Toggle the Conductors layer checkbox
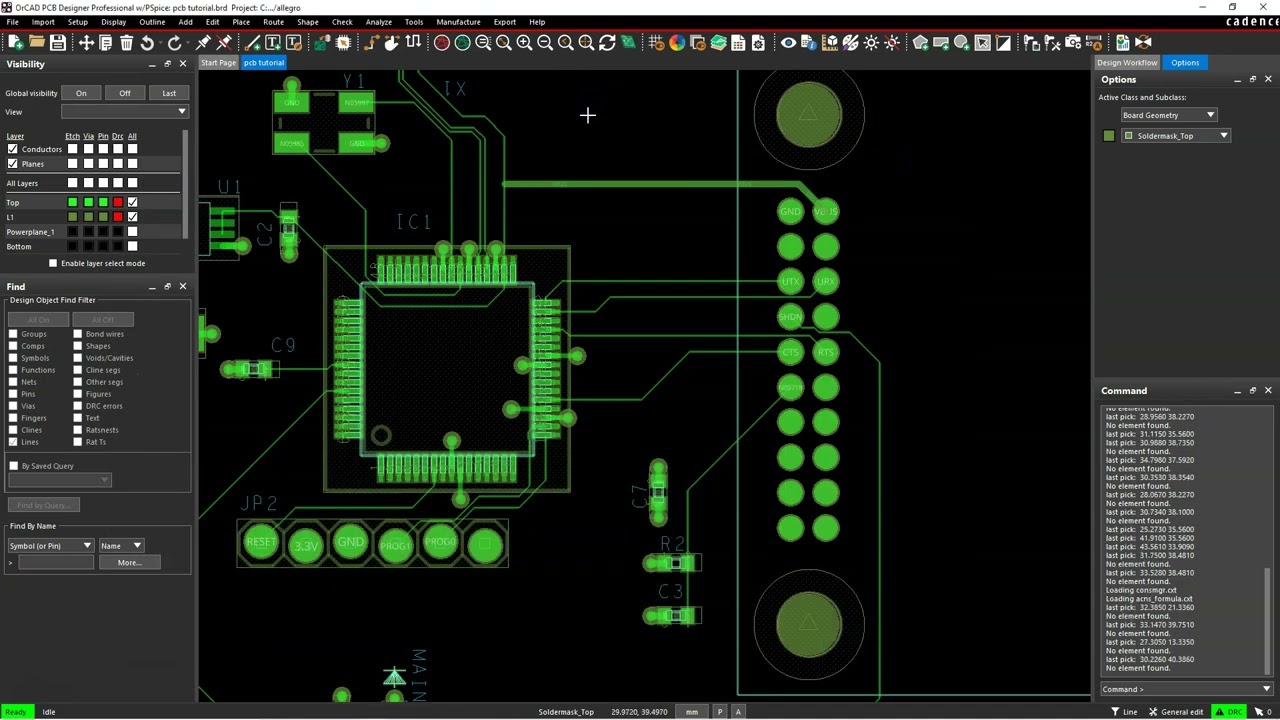The width and height of the screenshot is (1280, 720). click(13, 149)
